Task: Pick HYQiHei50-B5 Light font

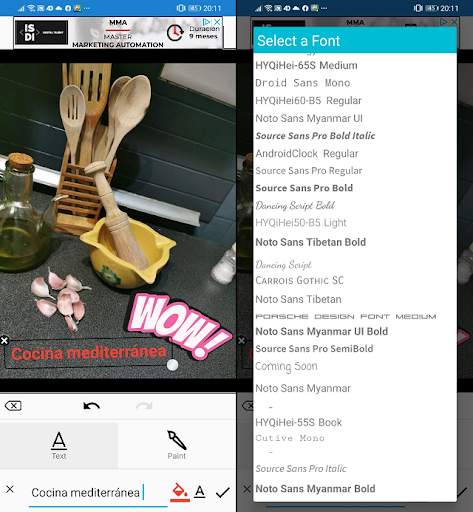Action: click(301, 223)
